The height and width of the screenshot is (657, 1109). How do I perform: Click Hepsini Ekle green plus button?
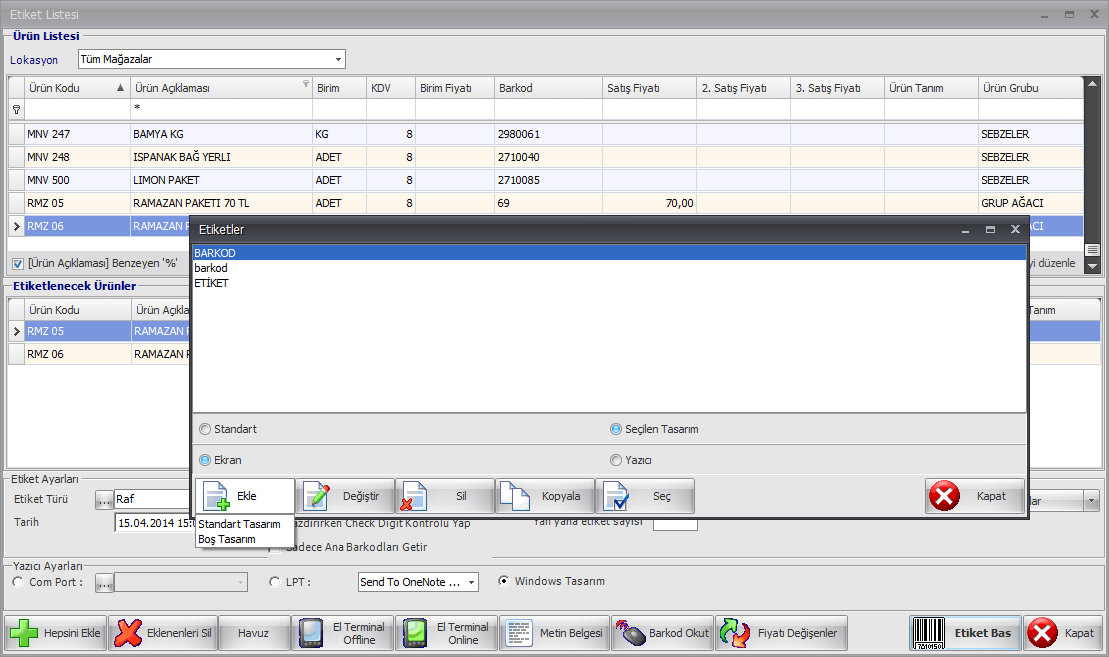pos(56,633)
